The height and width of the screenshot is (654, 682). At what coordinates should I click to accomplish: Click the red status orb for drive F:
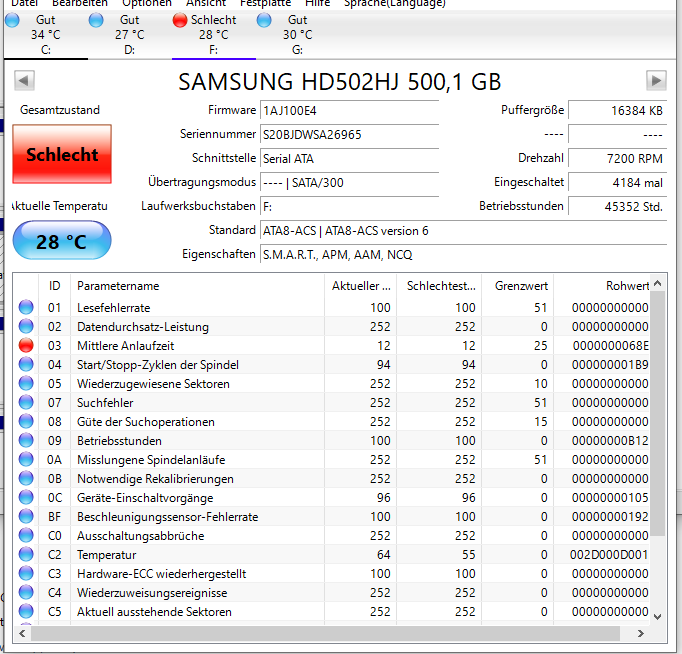tap(180, 20)
